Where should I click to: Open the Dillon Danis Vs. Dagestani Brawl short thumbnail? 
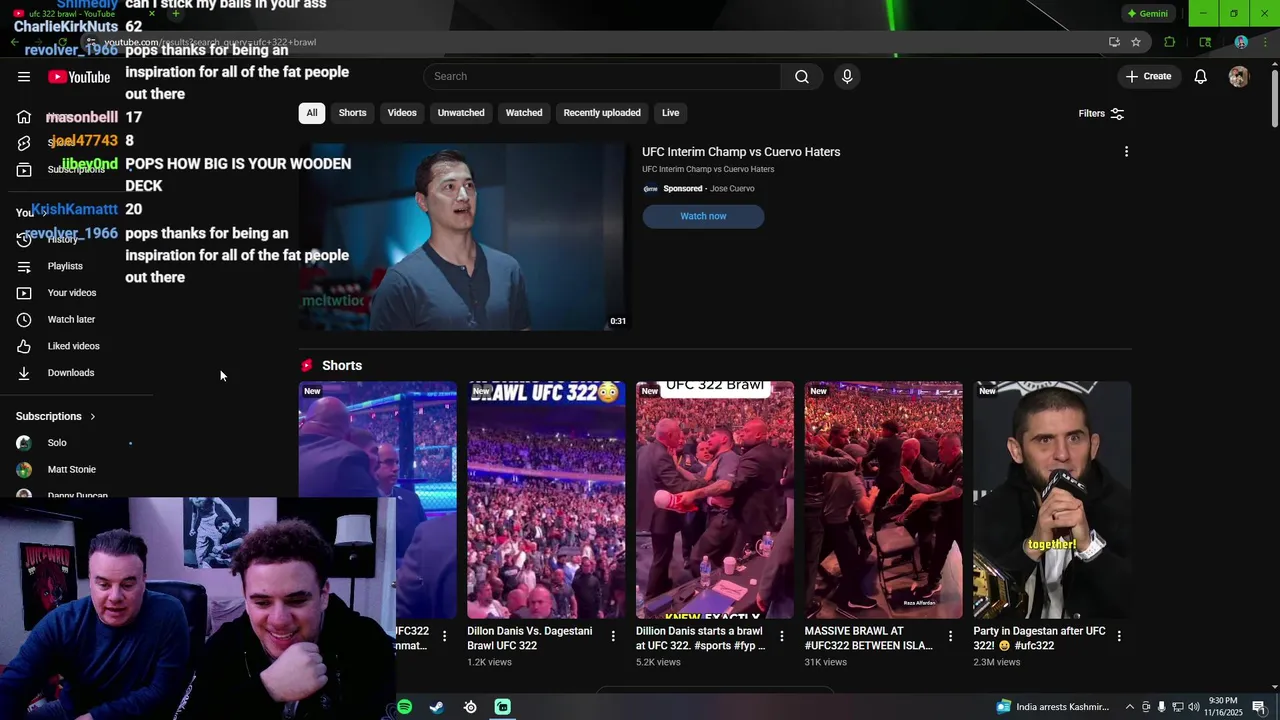coord(546,500)
